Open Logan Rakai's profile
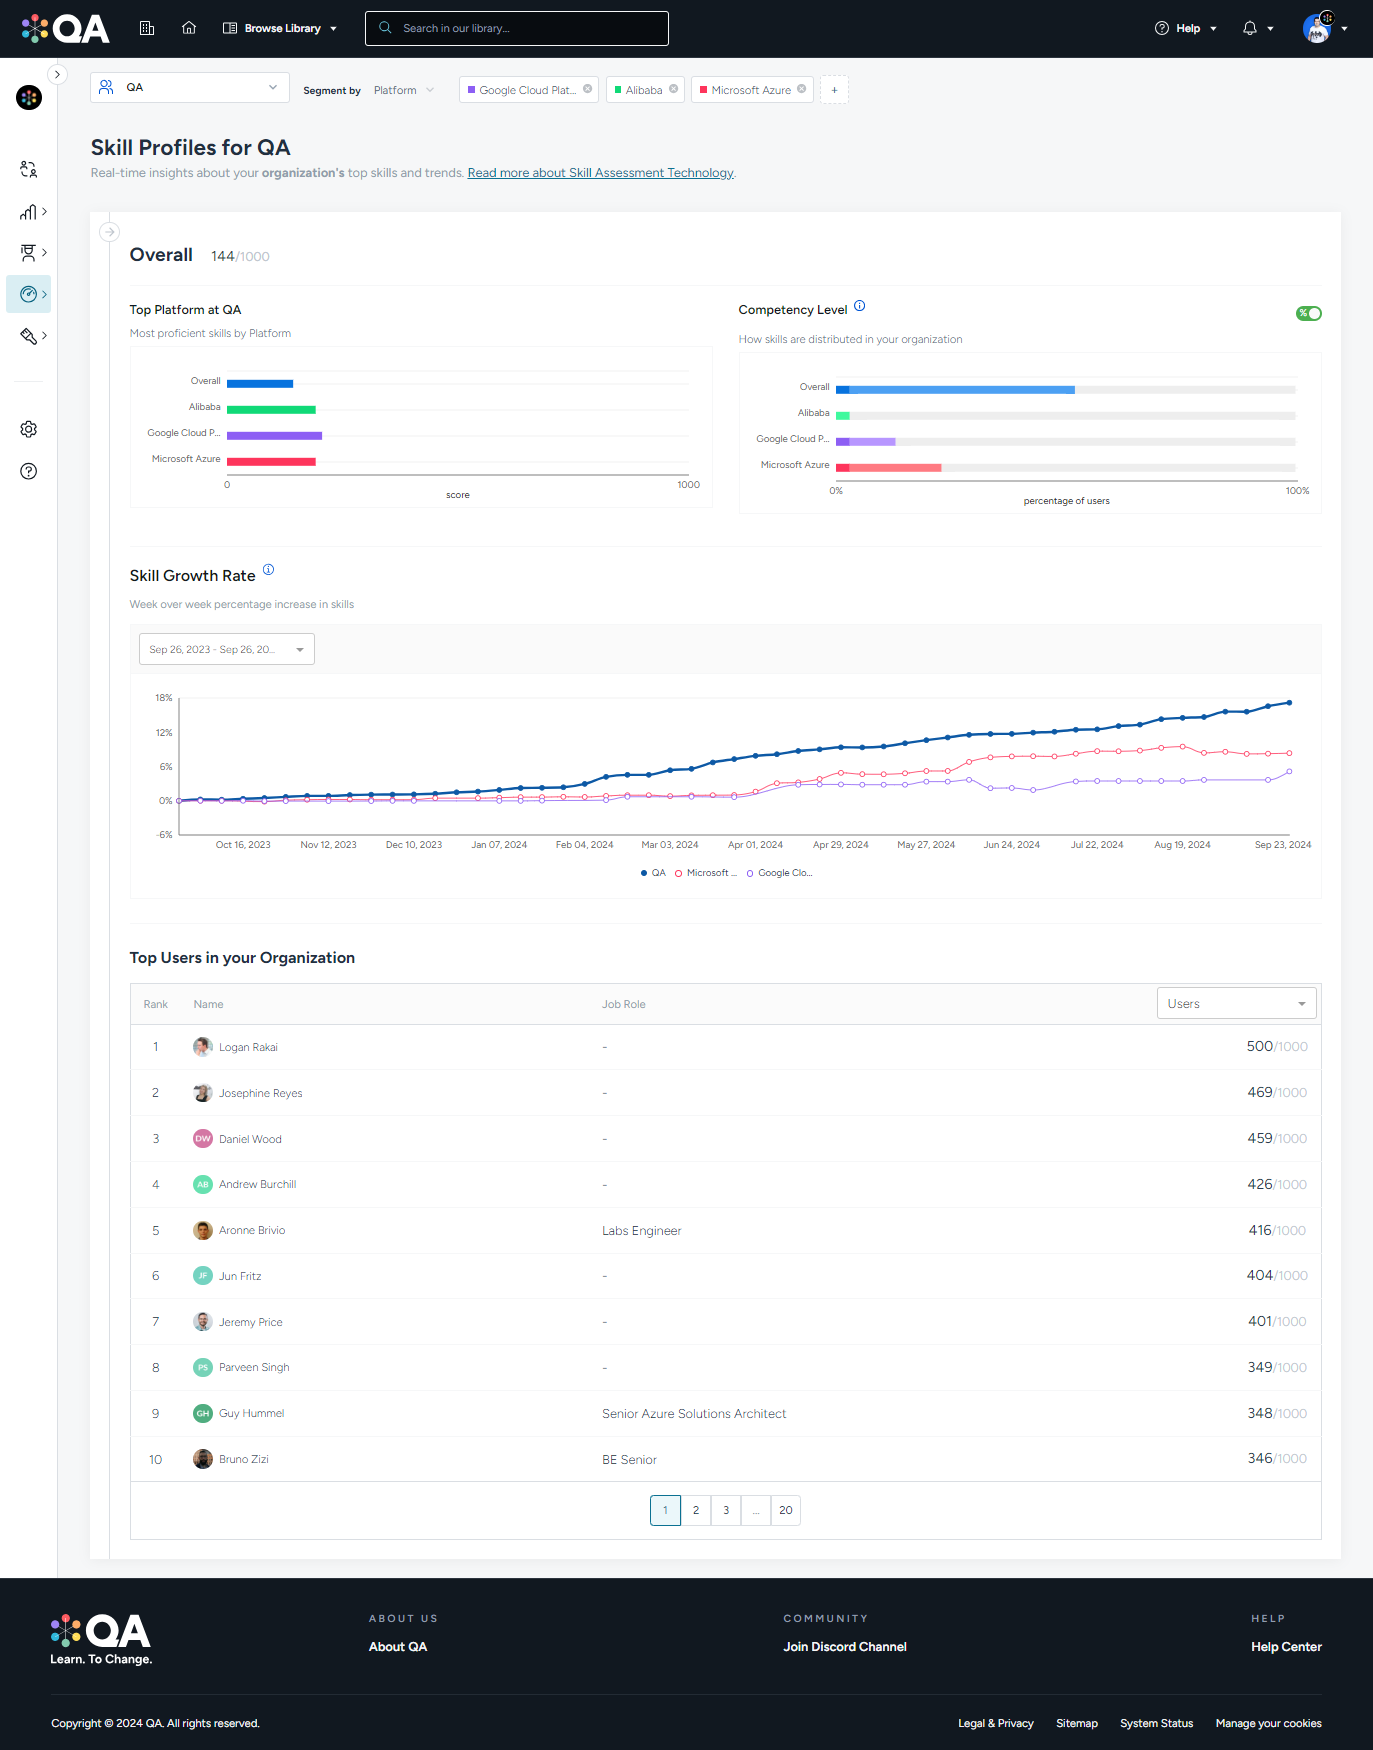 point(248,1047)
